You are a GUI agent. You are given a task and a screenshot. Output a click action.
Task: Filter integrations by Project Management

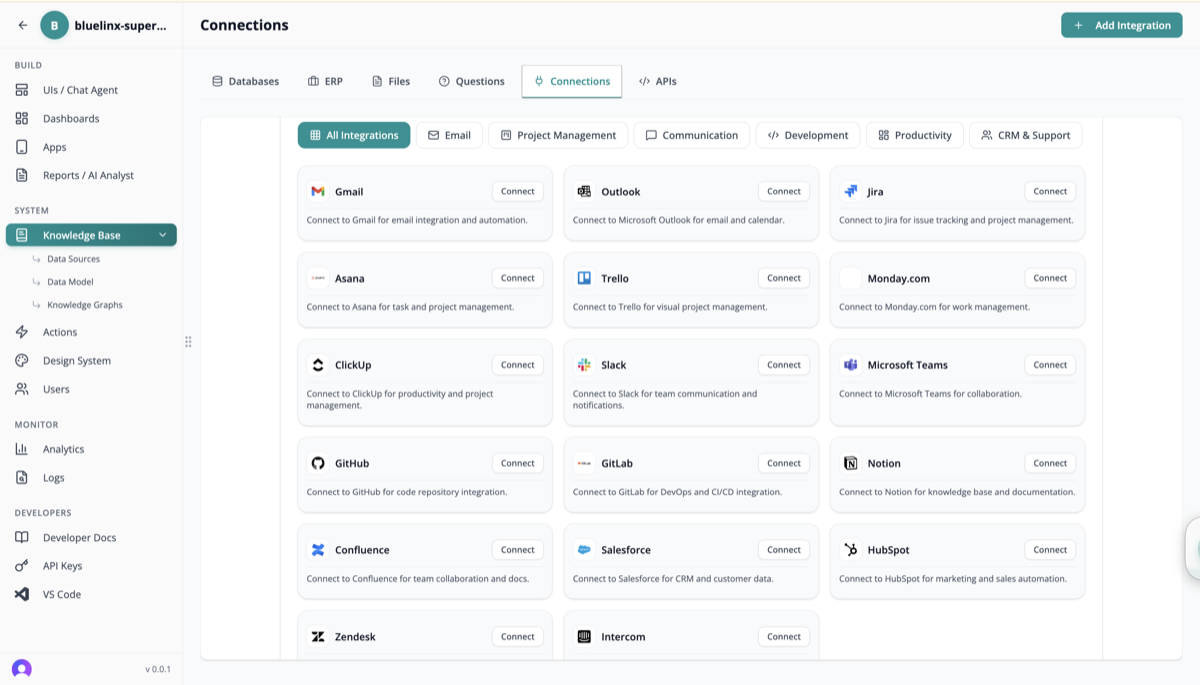[x=558, y=135]
